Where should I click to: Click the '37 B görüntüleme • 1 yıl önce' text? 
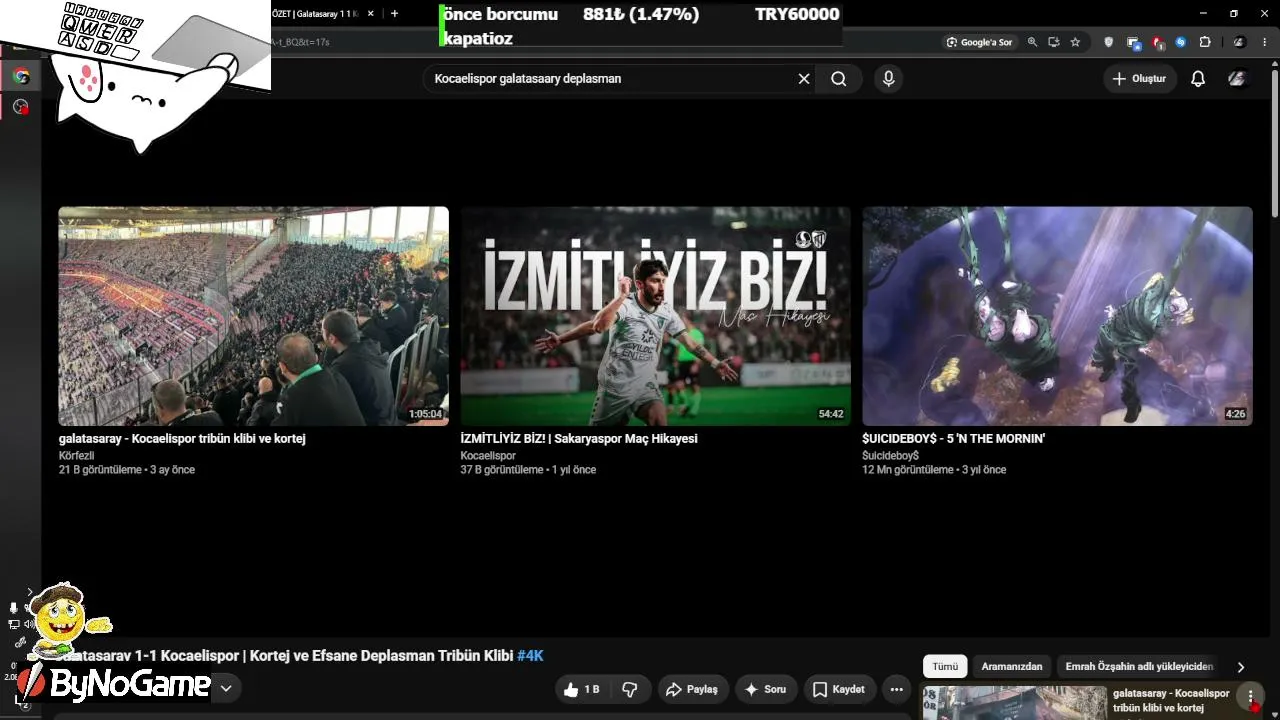coord(528,470)
